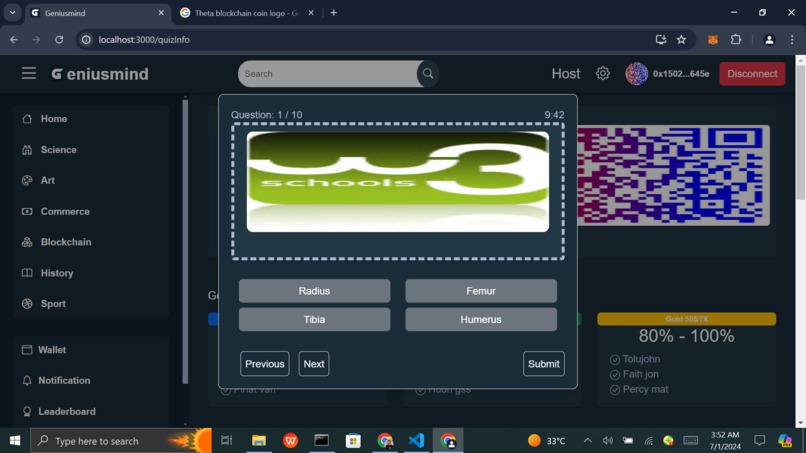The width and height of the screenshot is (806, 453).
Task: Click the Notification bell icon
Action: 27,380
